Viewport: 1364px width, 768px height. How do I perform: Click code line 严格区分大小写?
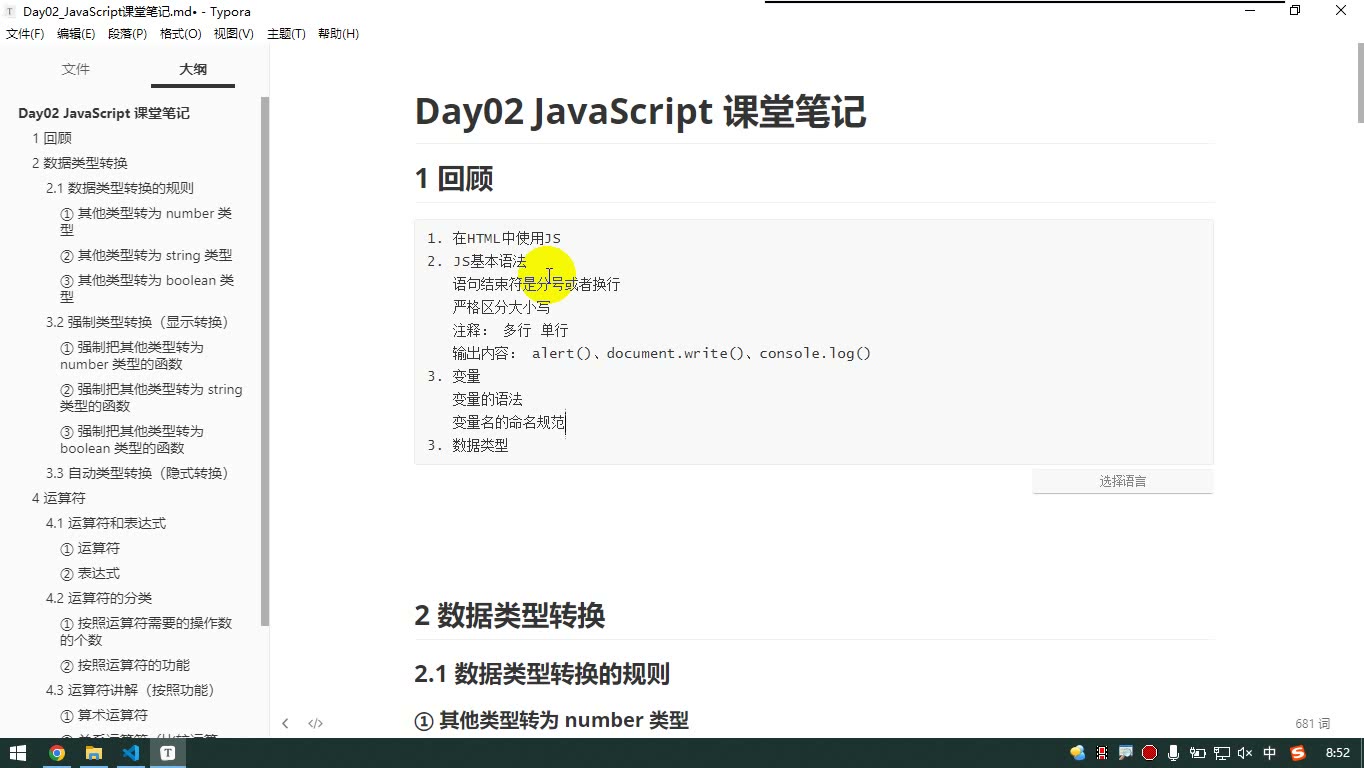click(501, 307)
